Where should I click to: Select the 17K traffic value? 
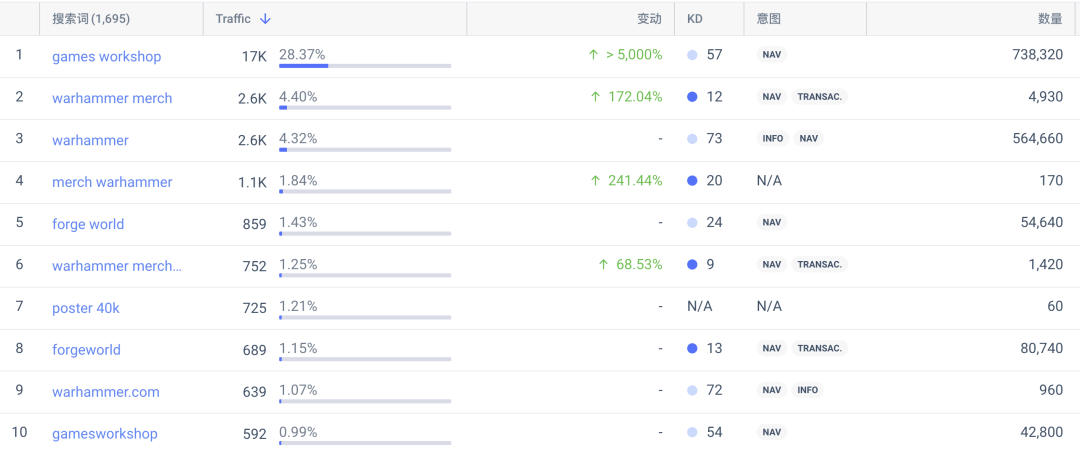[254, 57]
